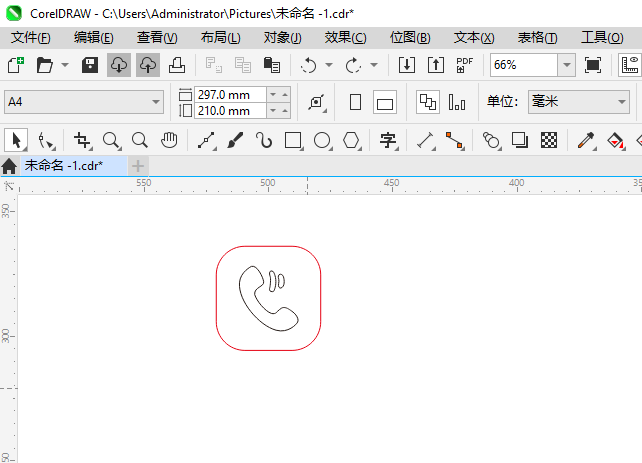Open the 文件(F) menu
The image size is (642, 463).
(x=31, y=38)
